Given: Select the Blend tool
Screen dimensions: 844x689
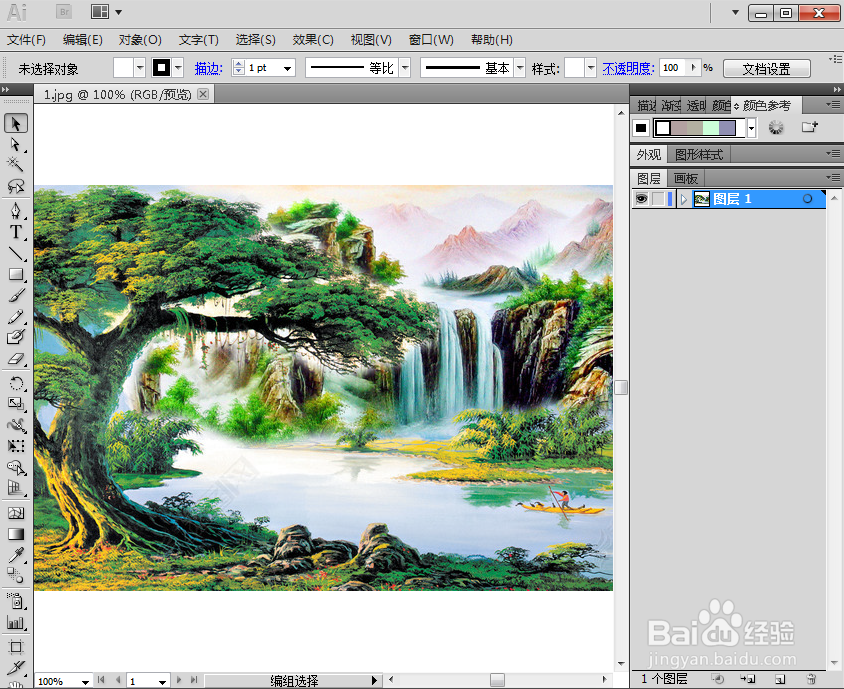Looking at the screenshot, I should pyautogui.click(x=16, y=575).
